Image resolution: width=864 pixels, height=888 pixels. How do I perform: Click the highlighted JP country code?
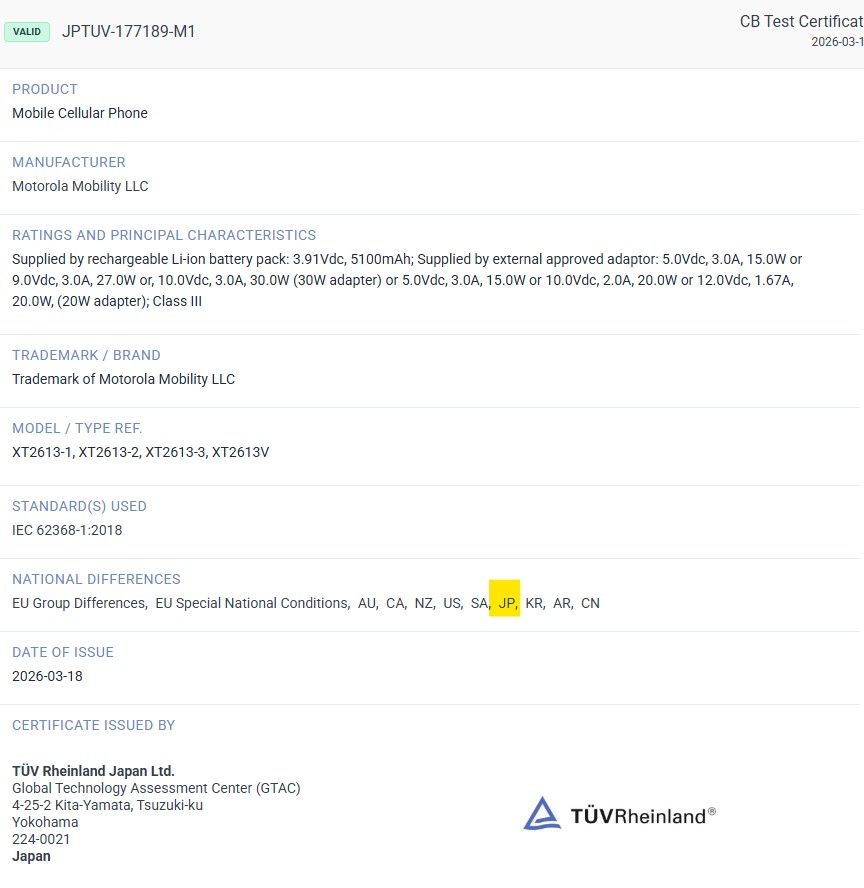(506, 603)
